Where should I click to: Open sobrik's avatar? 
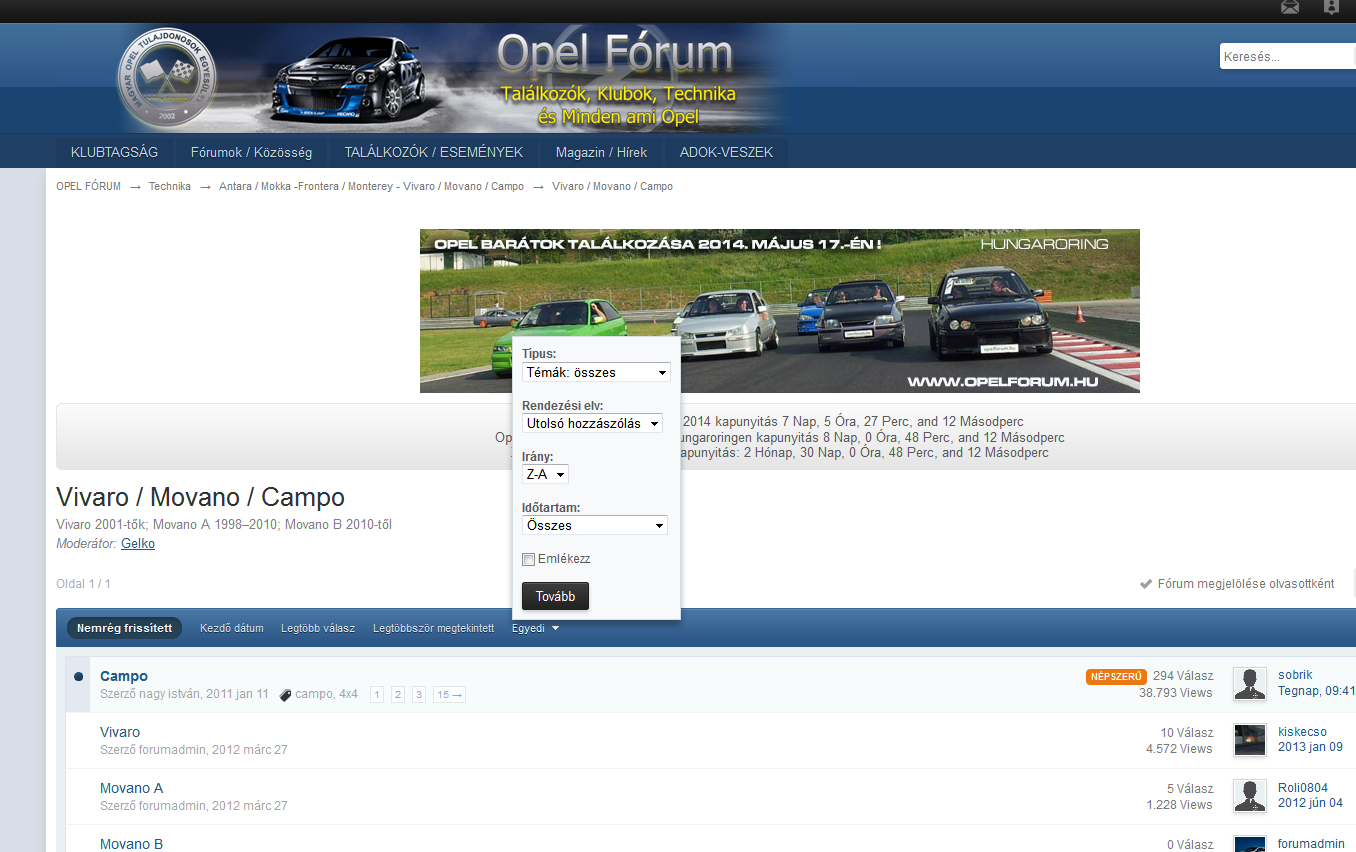pos(1250,683)
